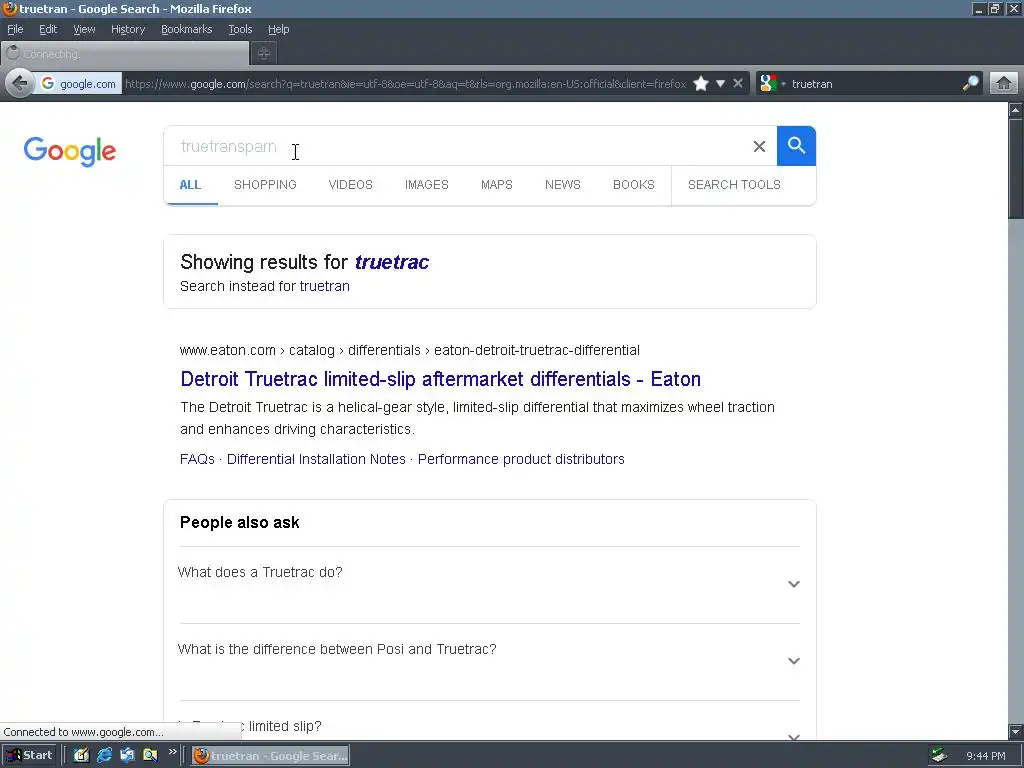Screen dimensions: 1024x768
Task: Clear the Google search box with the X
Action: point(759,146)
